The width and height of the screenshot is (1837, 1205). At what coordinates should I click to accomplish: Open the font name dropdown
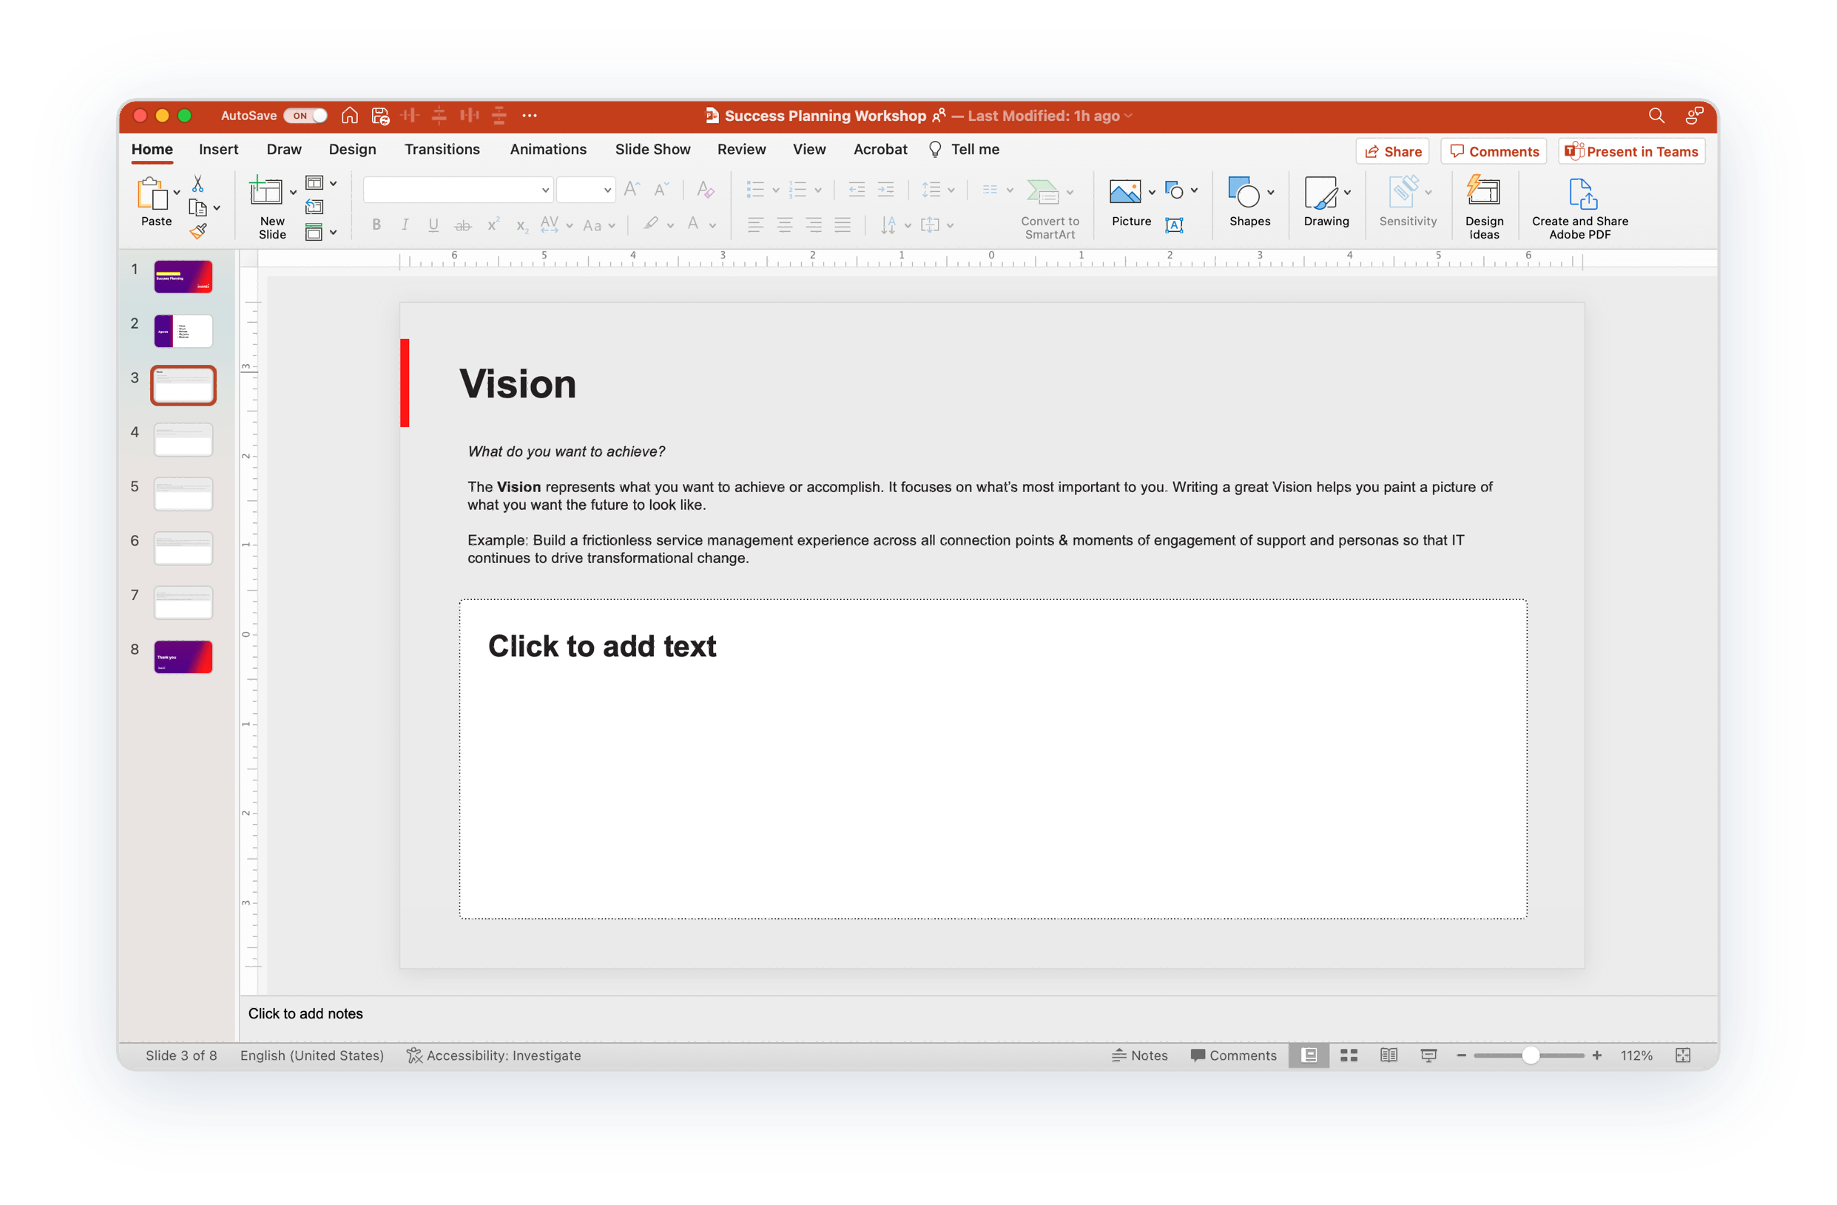[x=545, y=190]
